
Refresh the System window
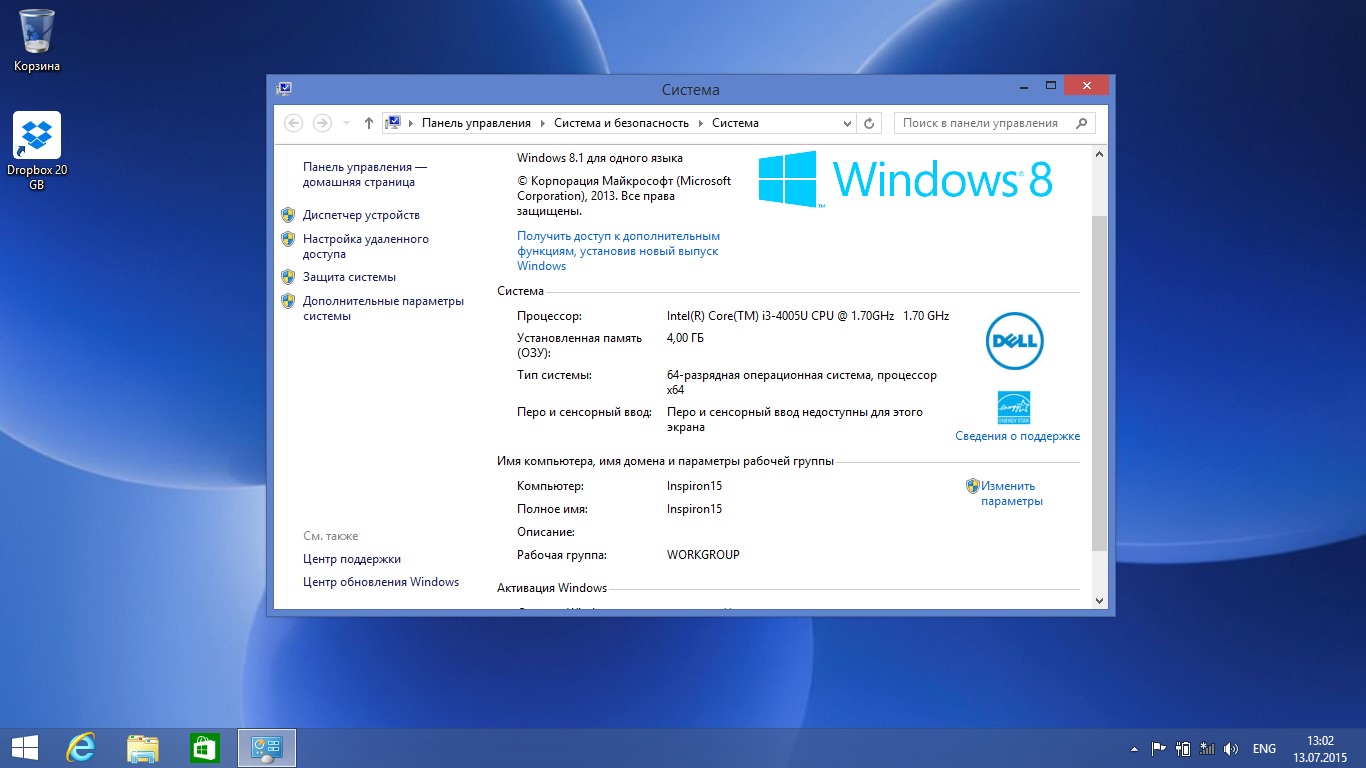click(870, 123)
